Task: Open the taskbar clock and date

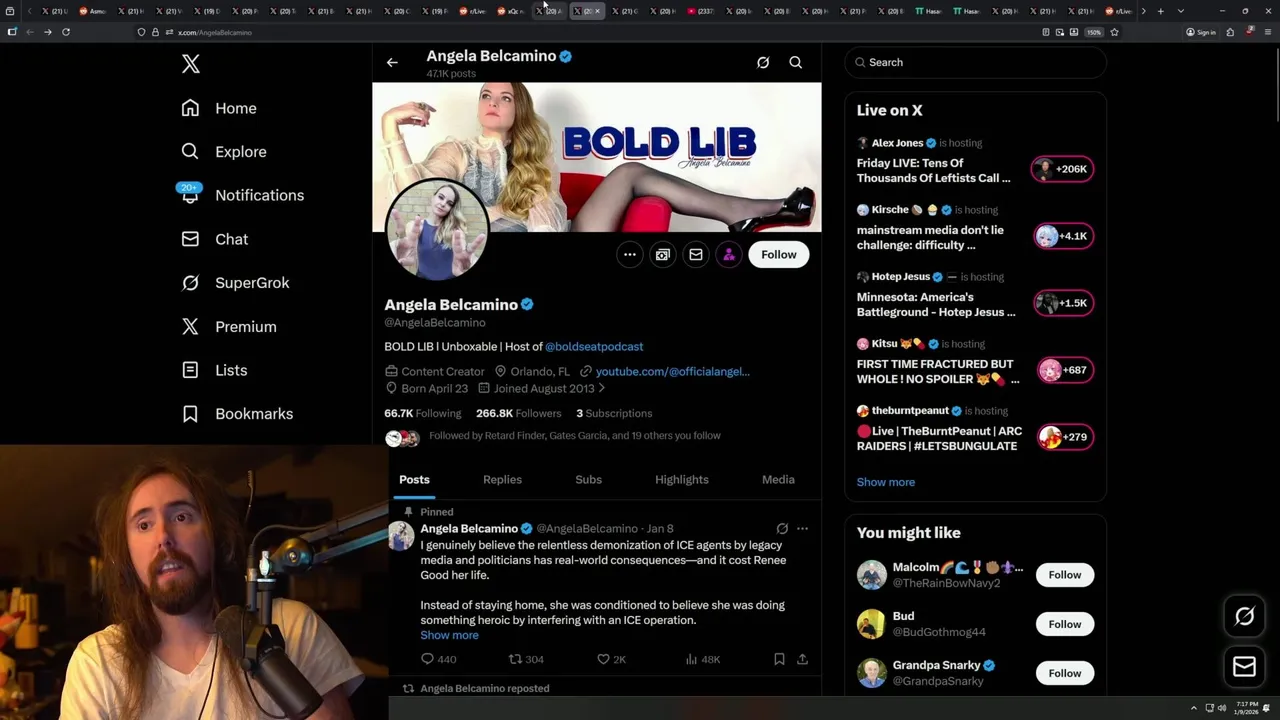Action: pyautogui.click(x=1246, y=708)
